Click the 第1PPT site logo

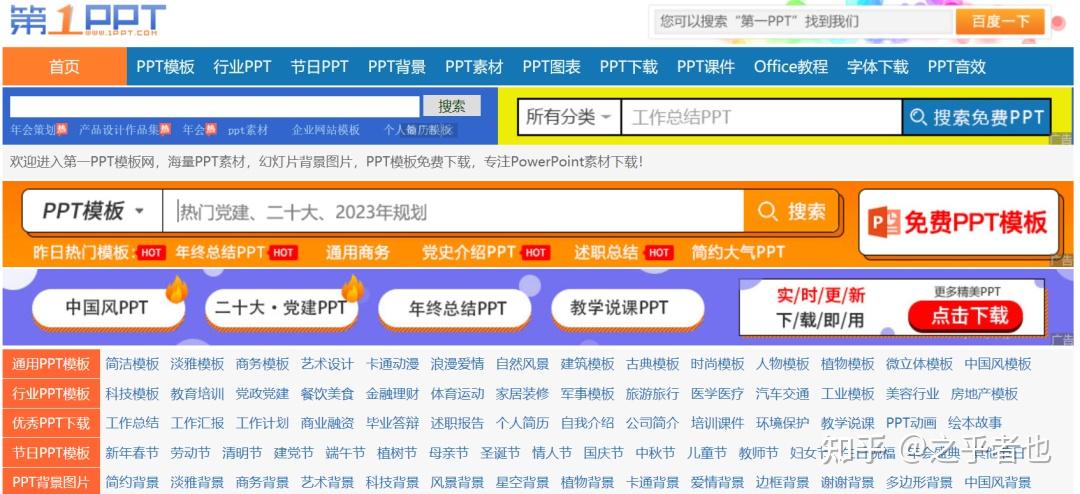point(87,19)
